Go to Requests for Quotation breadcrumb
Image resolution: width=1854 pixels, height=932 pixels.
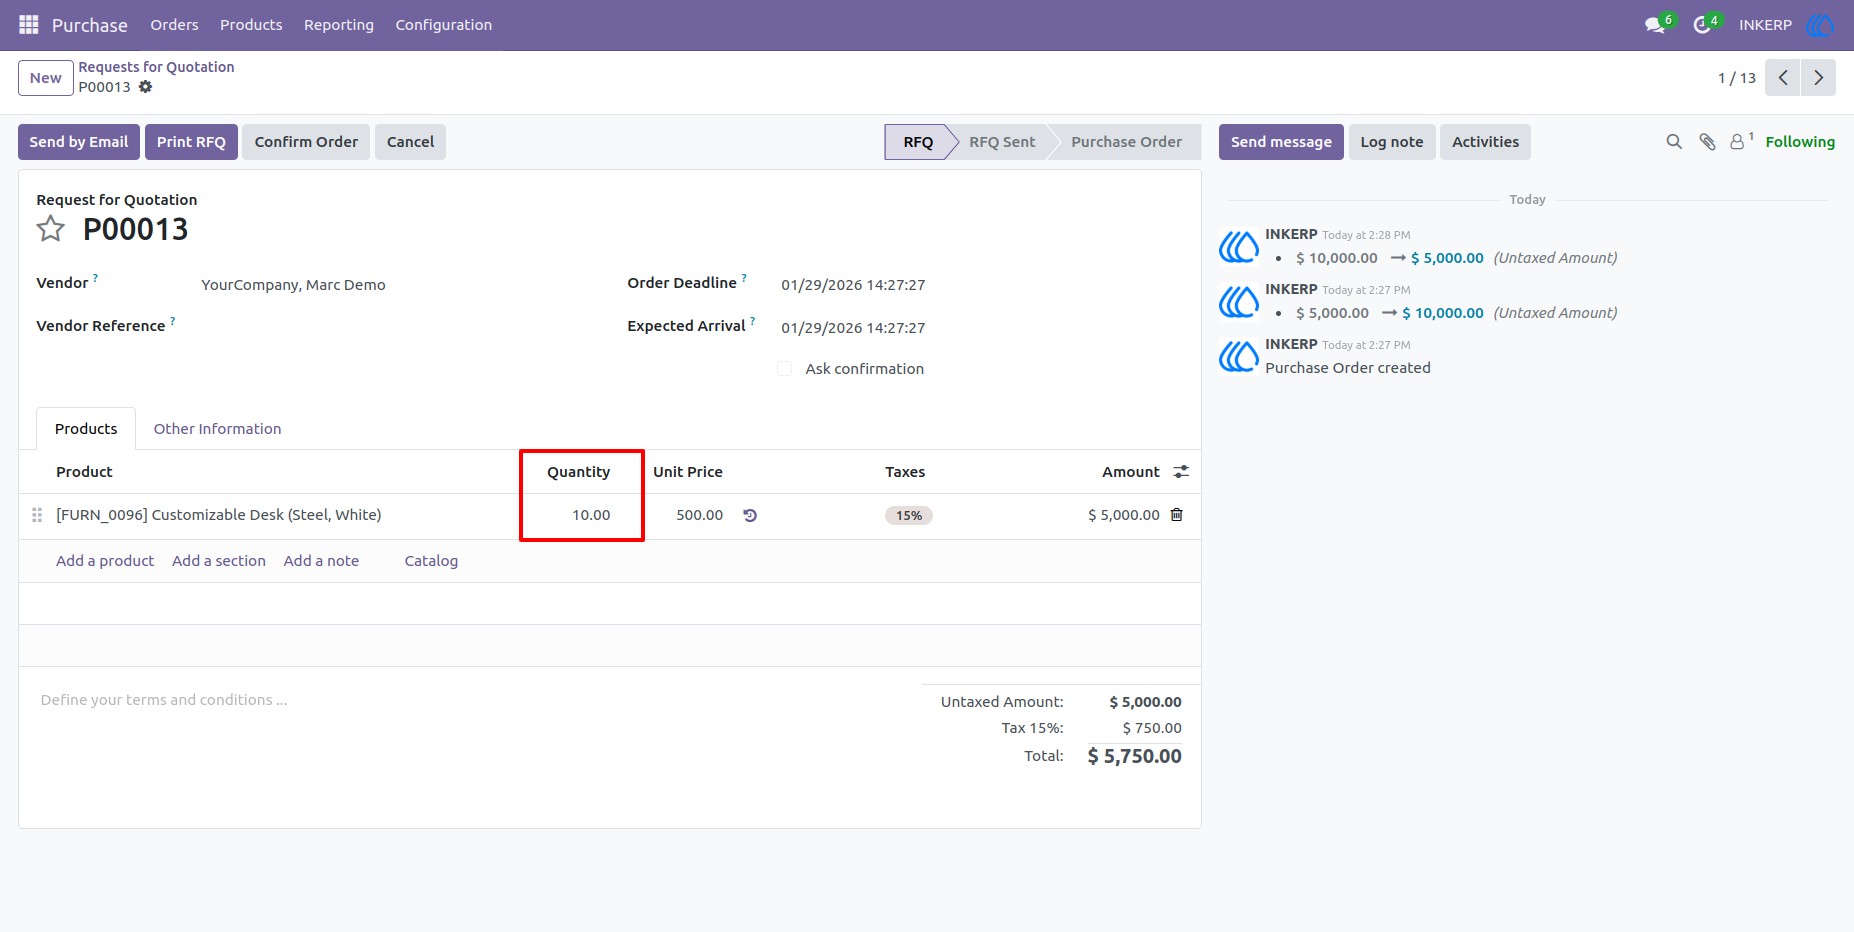(157, 67)
